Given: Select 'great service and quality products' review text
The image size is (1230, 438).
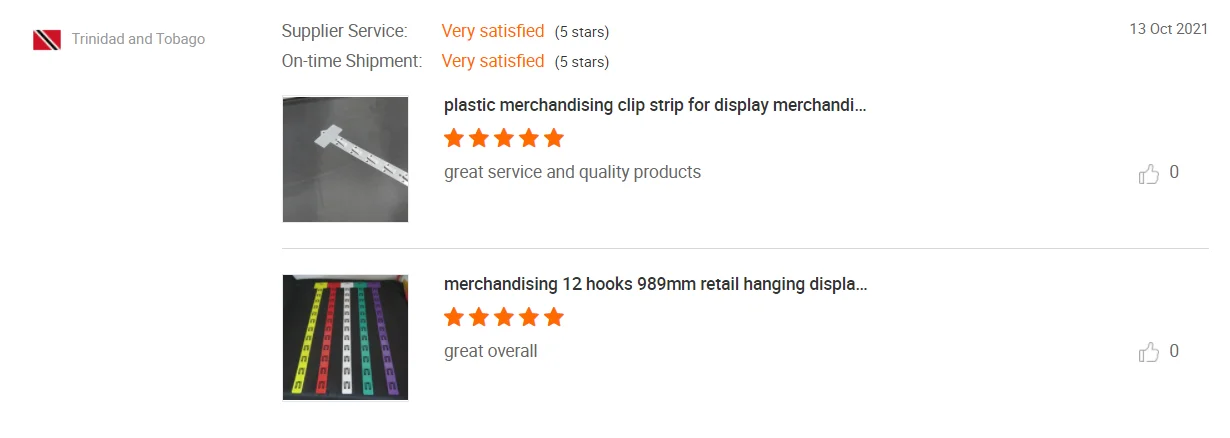Looking at the screenshot, I should [x=572, y=172].
